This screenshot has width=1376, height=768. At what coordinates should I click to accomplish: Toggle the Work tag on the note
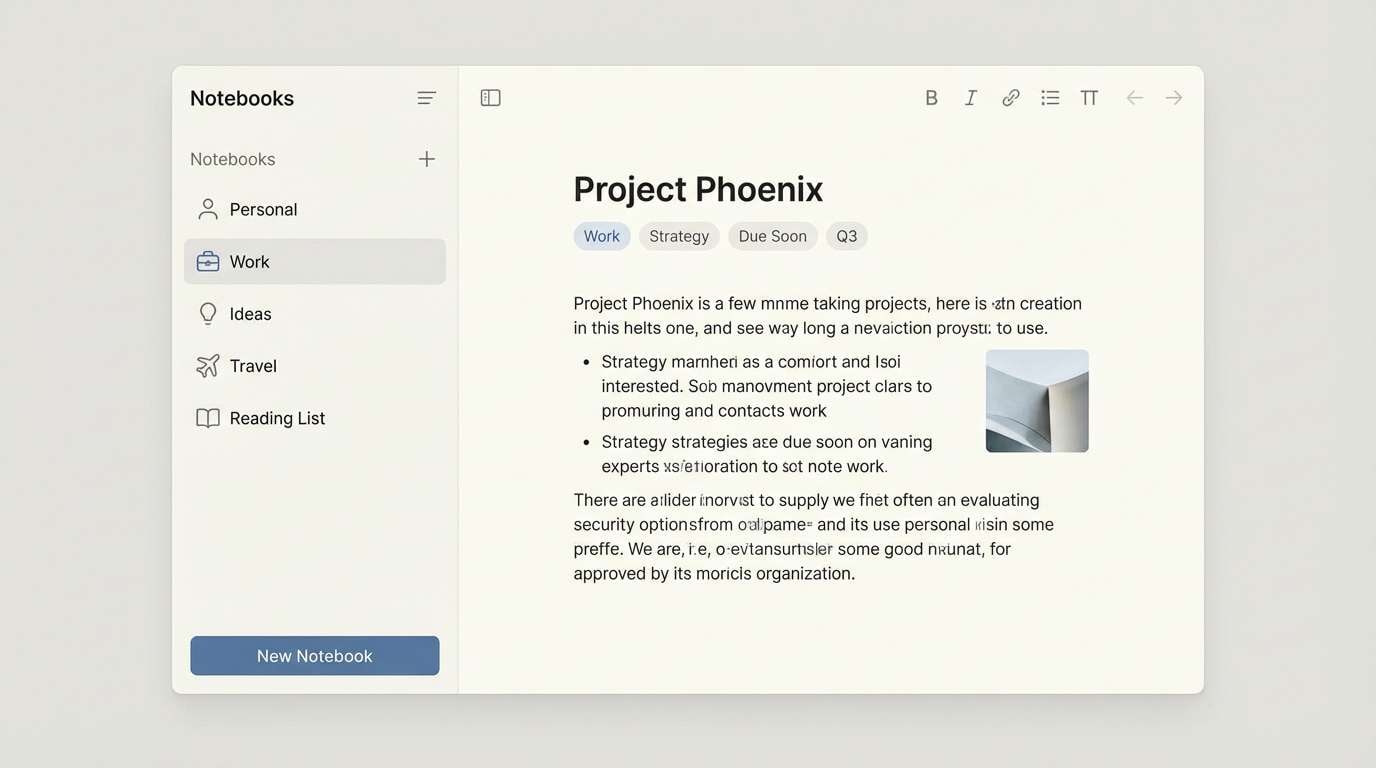[601, 236]
